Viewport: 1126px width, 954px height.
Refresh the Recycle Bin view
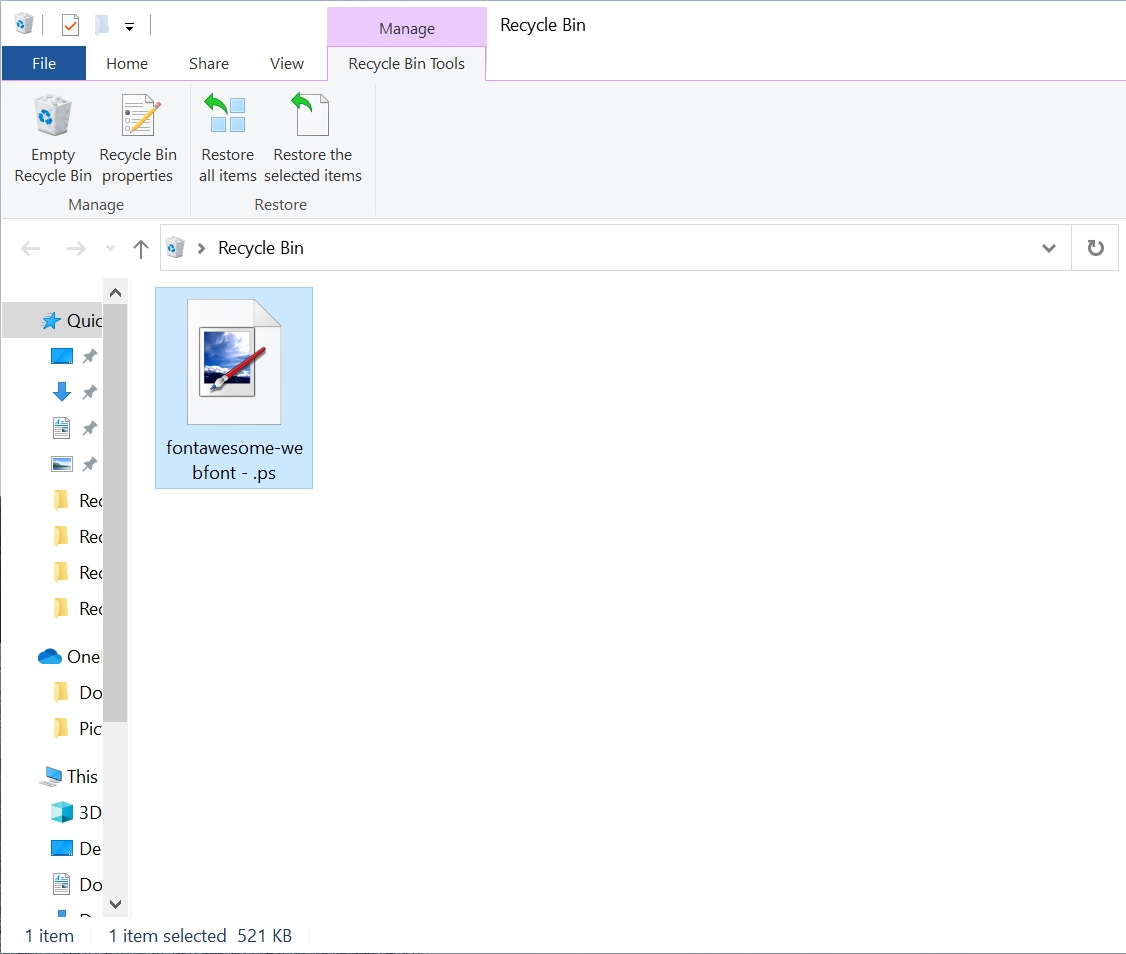pos(1095,248)
